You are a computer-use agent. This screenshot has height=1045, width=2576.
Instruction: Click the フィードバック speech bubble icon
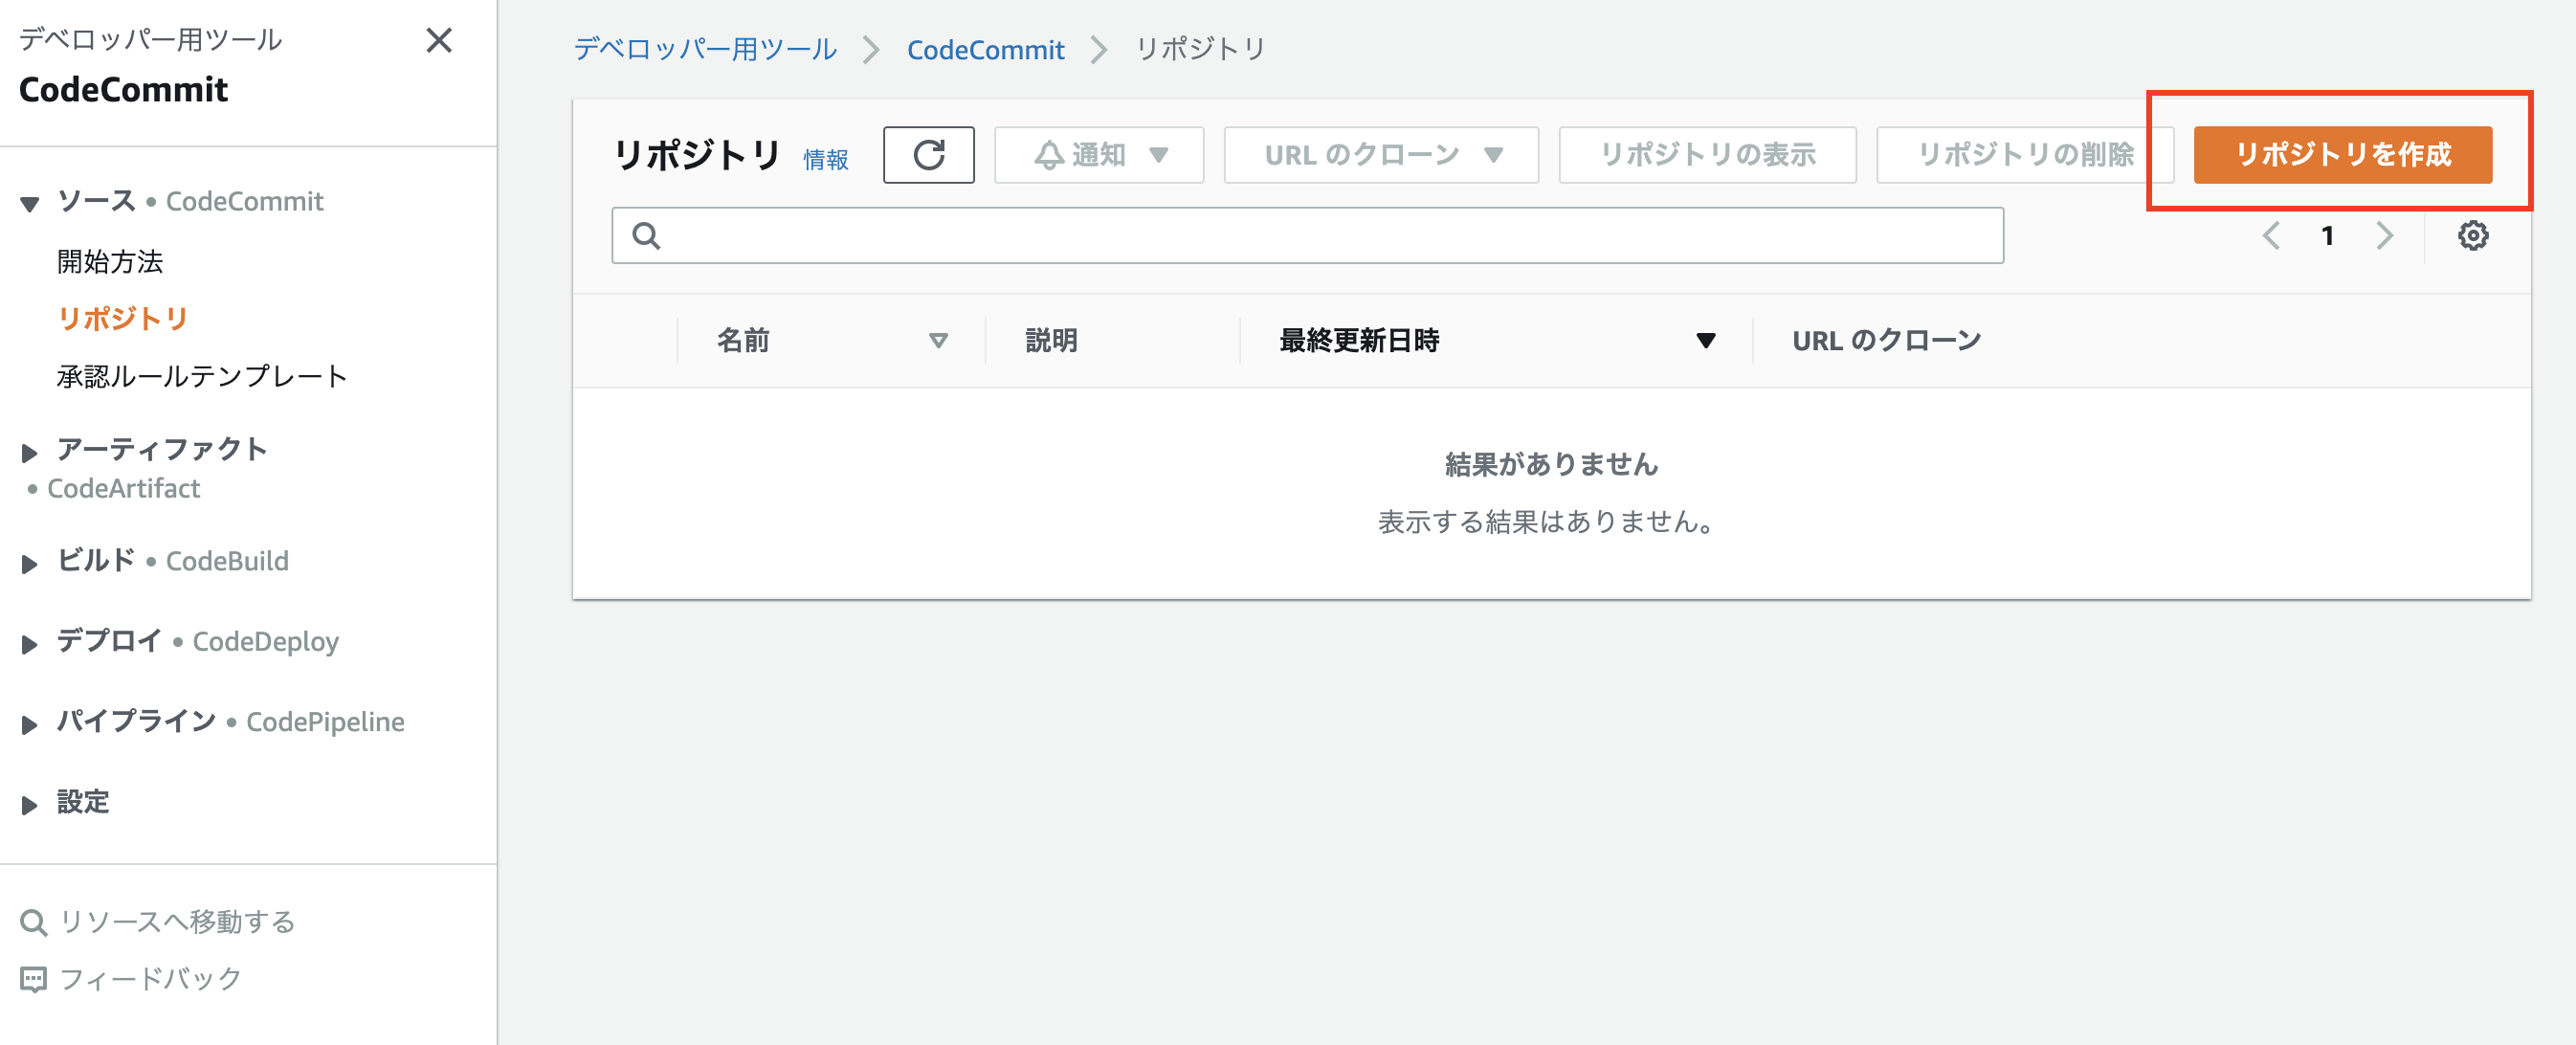coord(34,979)
